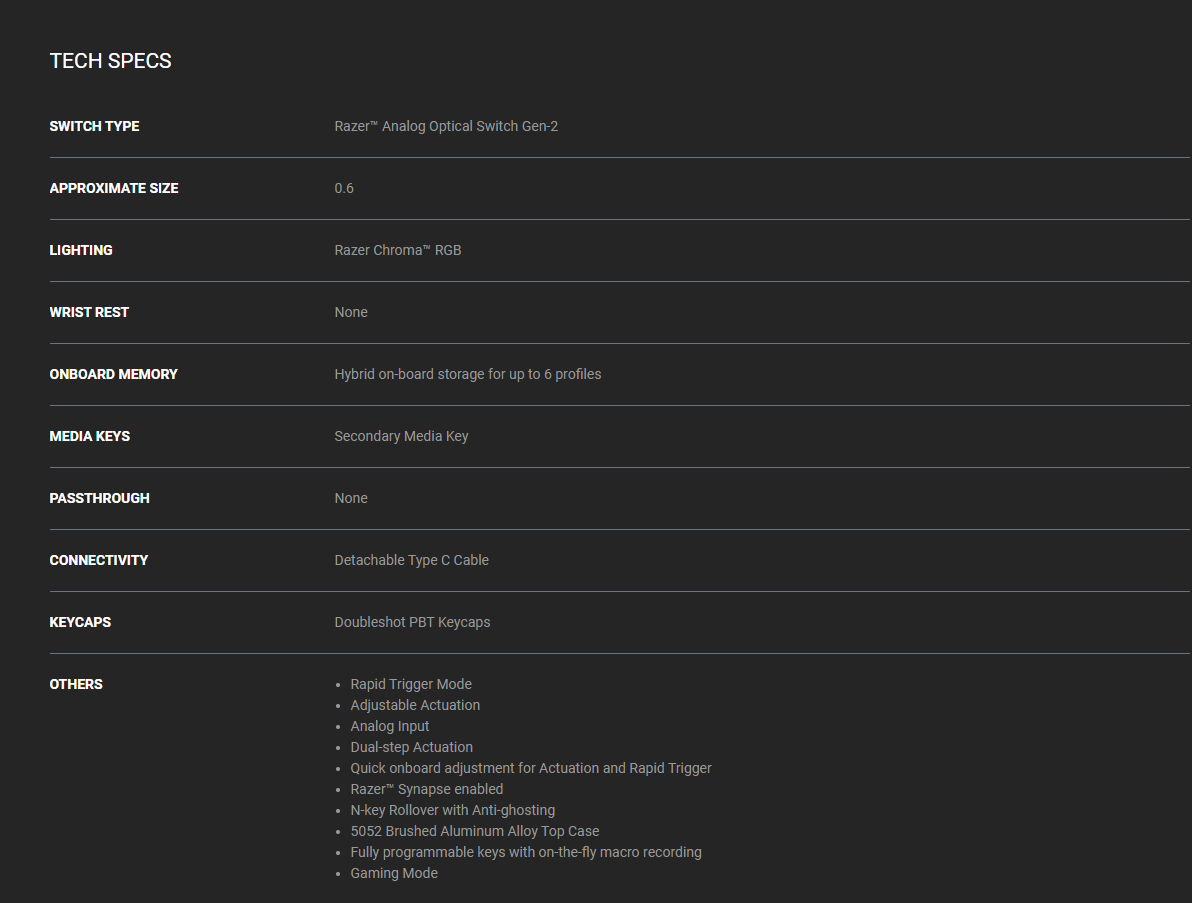The height and width of the screenshot is (903, 1192).
Task: Select the Razer Chroma RGB value
Action: point(398,250)
